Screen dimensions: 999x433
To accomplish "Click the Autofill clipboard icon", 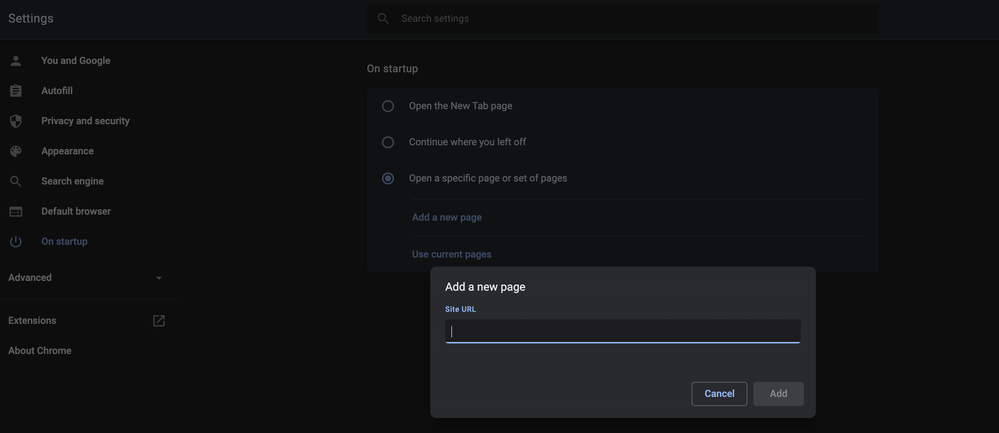I will pyautogui.click(x=16, y=91).
